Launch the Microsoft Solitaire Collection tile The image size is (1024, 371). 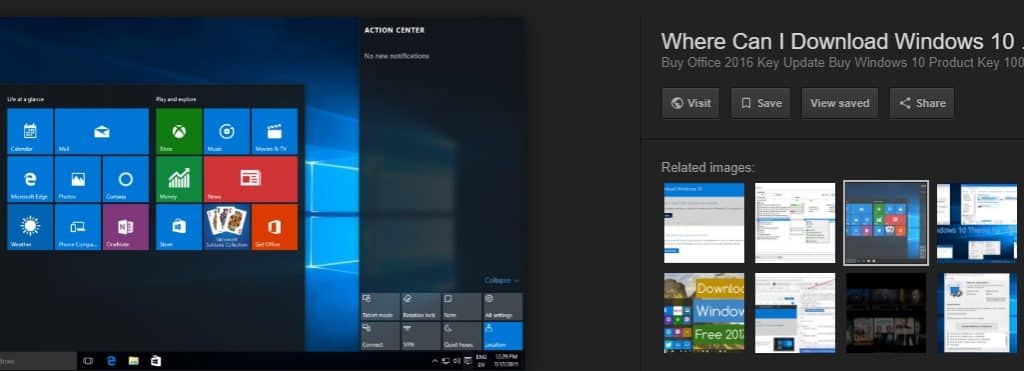click(x=227, y=227)
